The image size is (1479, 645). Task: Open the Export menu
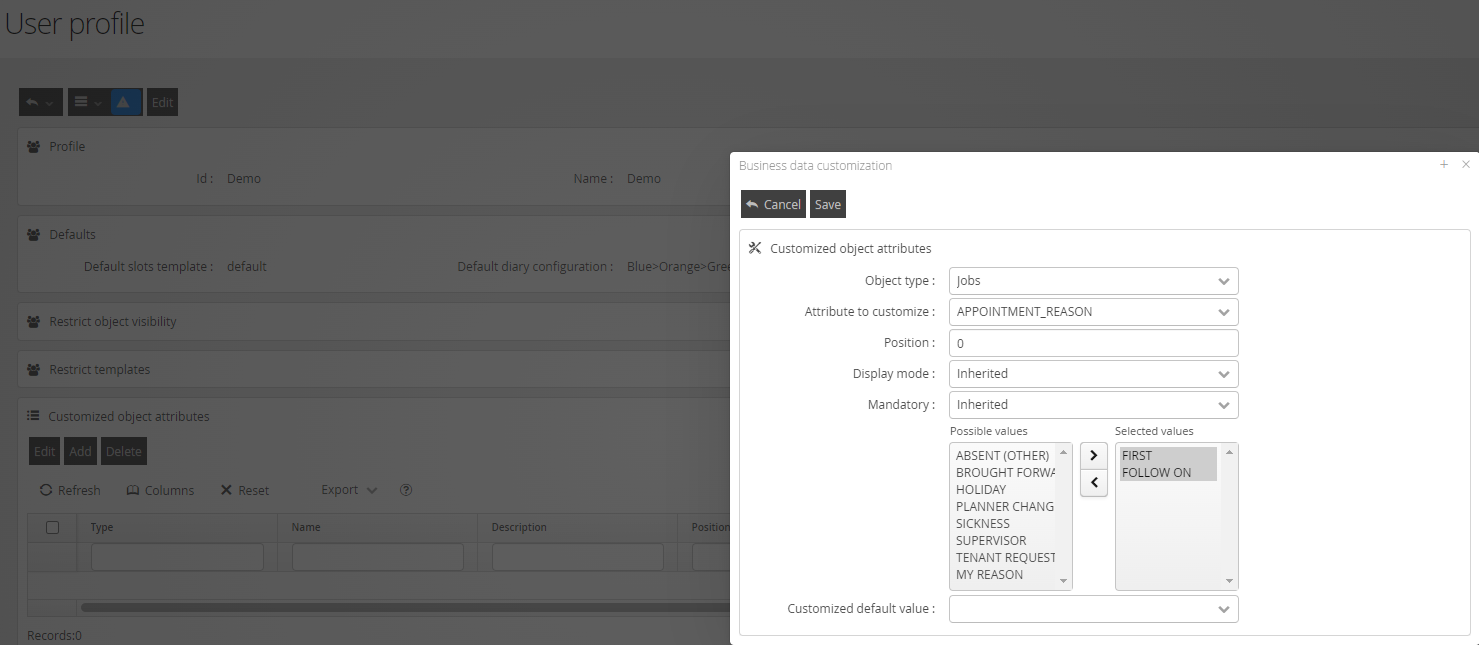pos(349,490)
